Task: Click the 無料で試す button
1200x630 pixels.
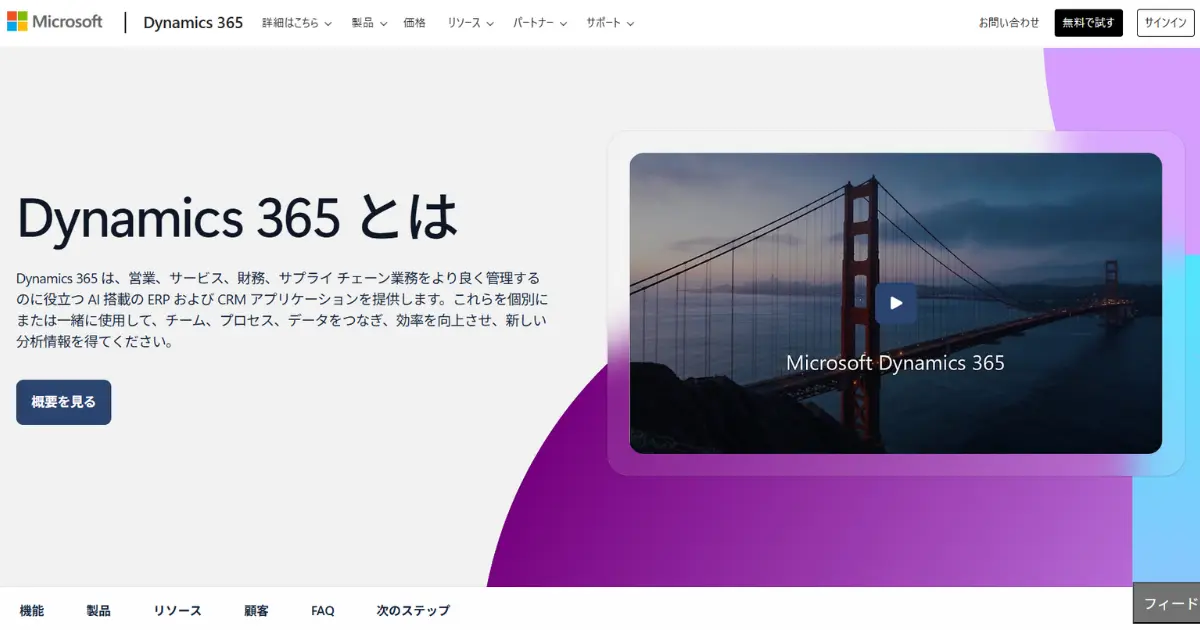Action: (x=1088, y=21)
